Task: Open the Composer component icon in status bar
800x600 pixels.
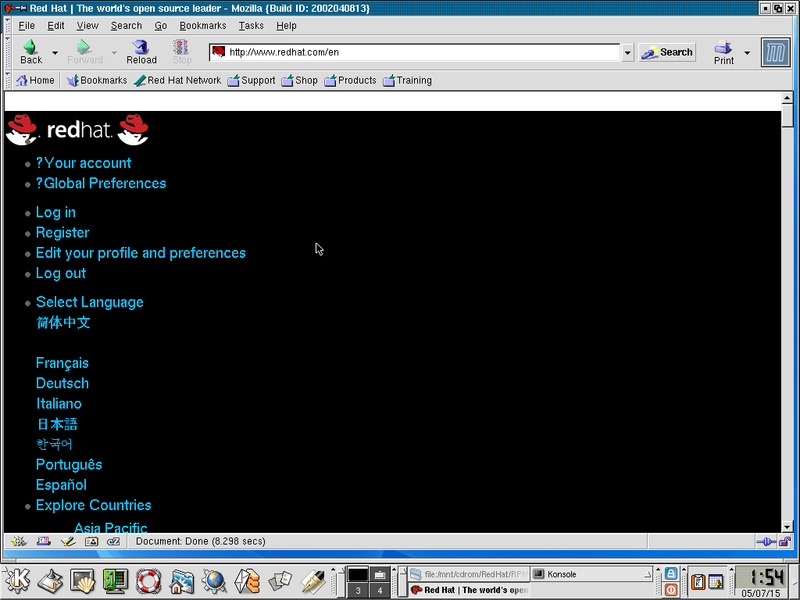Action: coord(67,541)
